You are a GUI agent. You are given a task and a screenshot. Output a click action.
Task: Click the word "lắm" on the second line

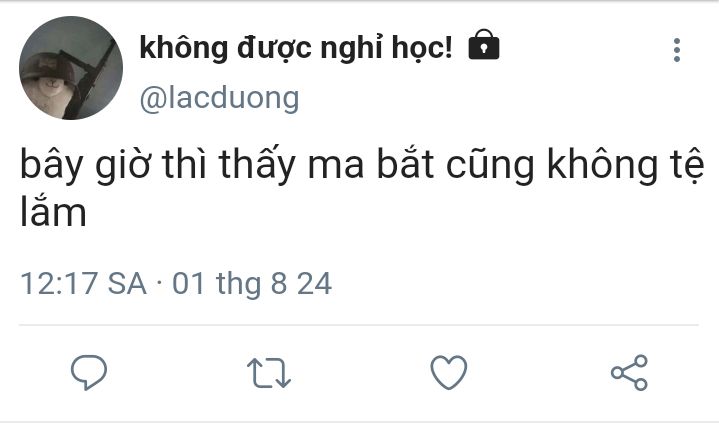pyautogui.click(x=53, y=210)
